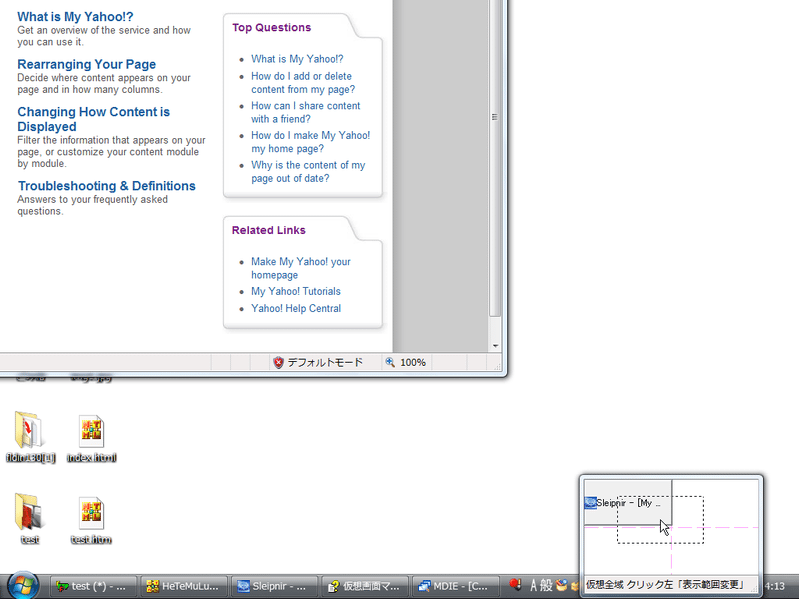
Task: Open the Windows Start orb
Action: click(22, 585)
